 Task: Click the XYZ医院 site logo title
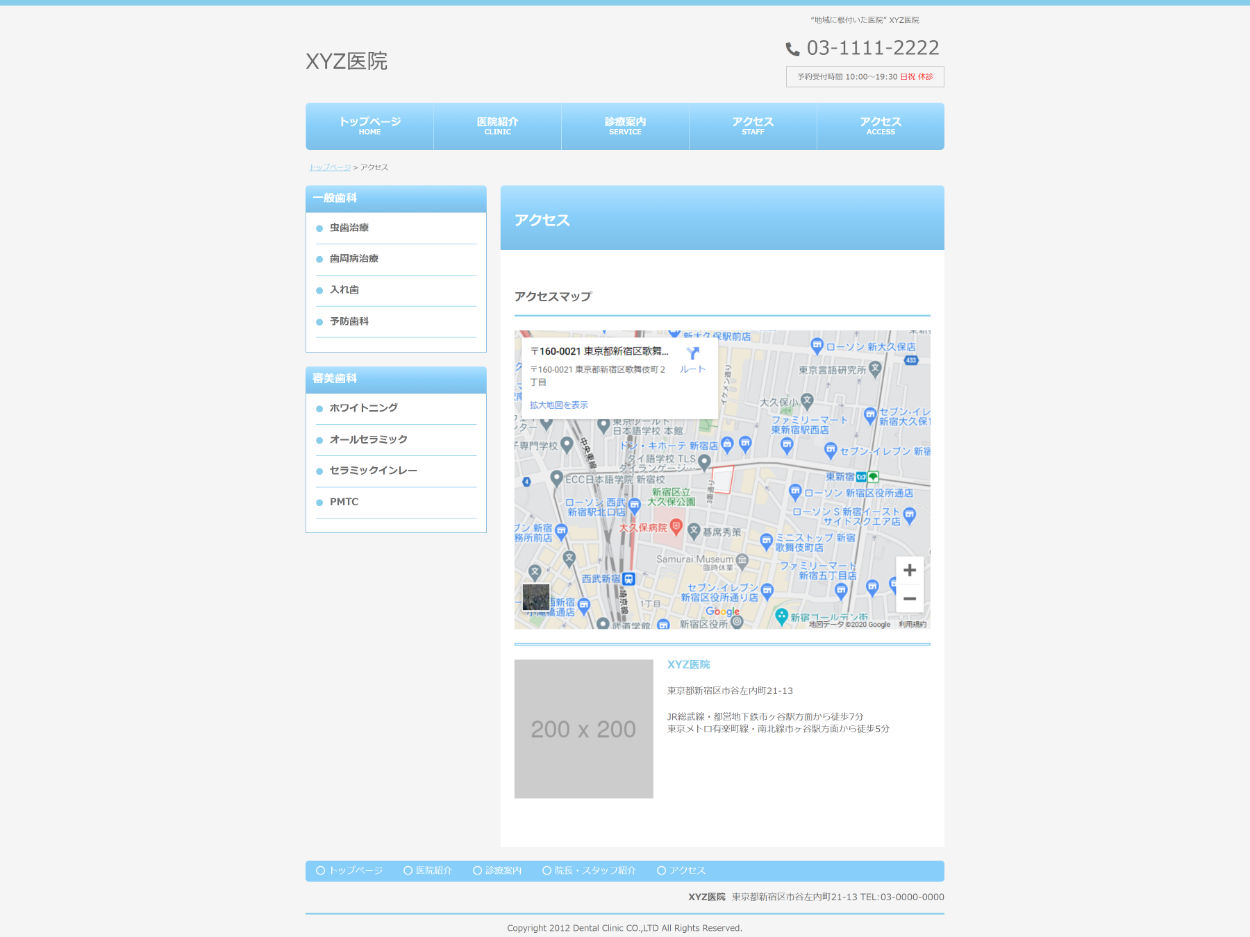(x=346, y=61)
